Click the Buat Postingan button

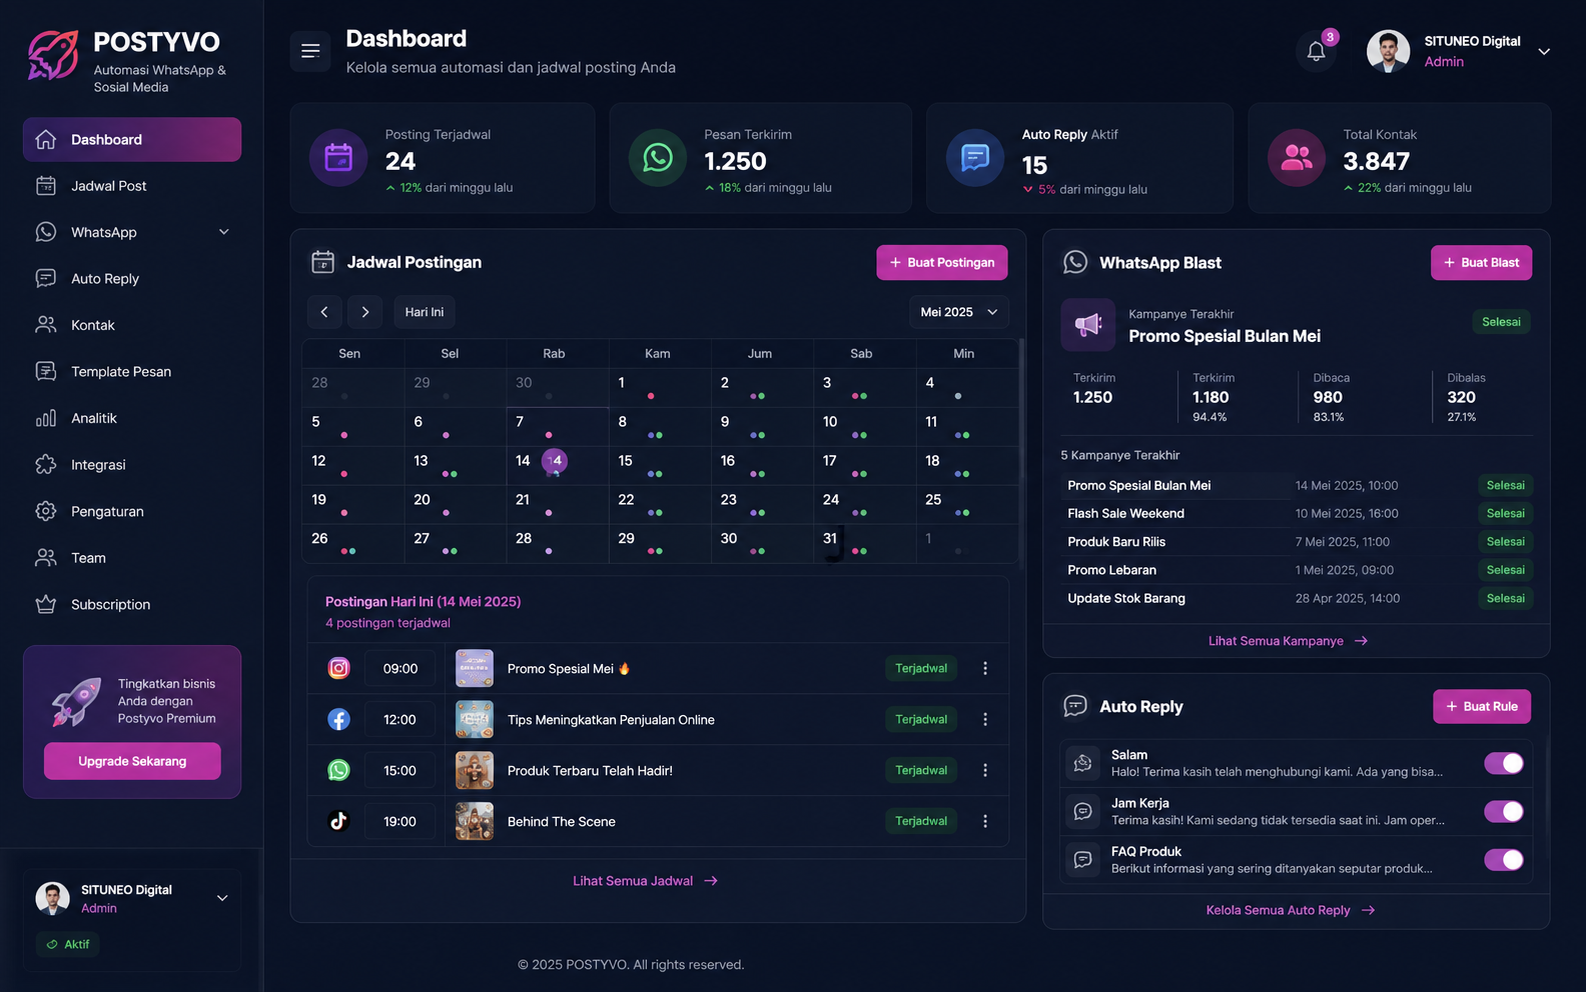[x=942, y=262]
